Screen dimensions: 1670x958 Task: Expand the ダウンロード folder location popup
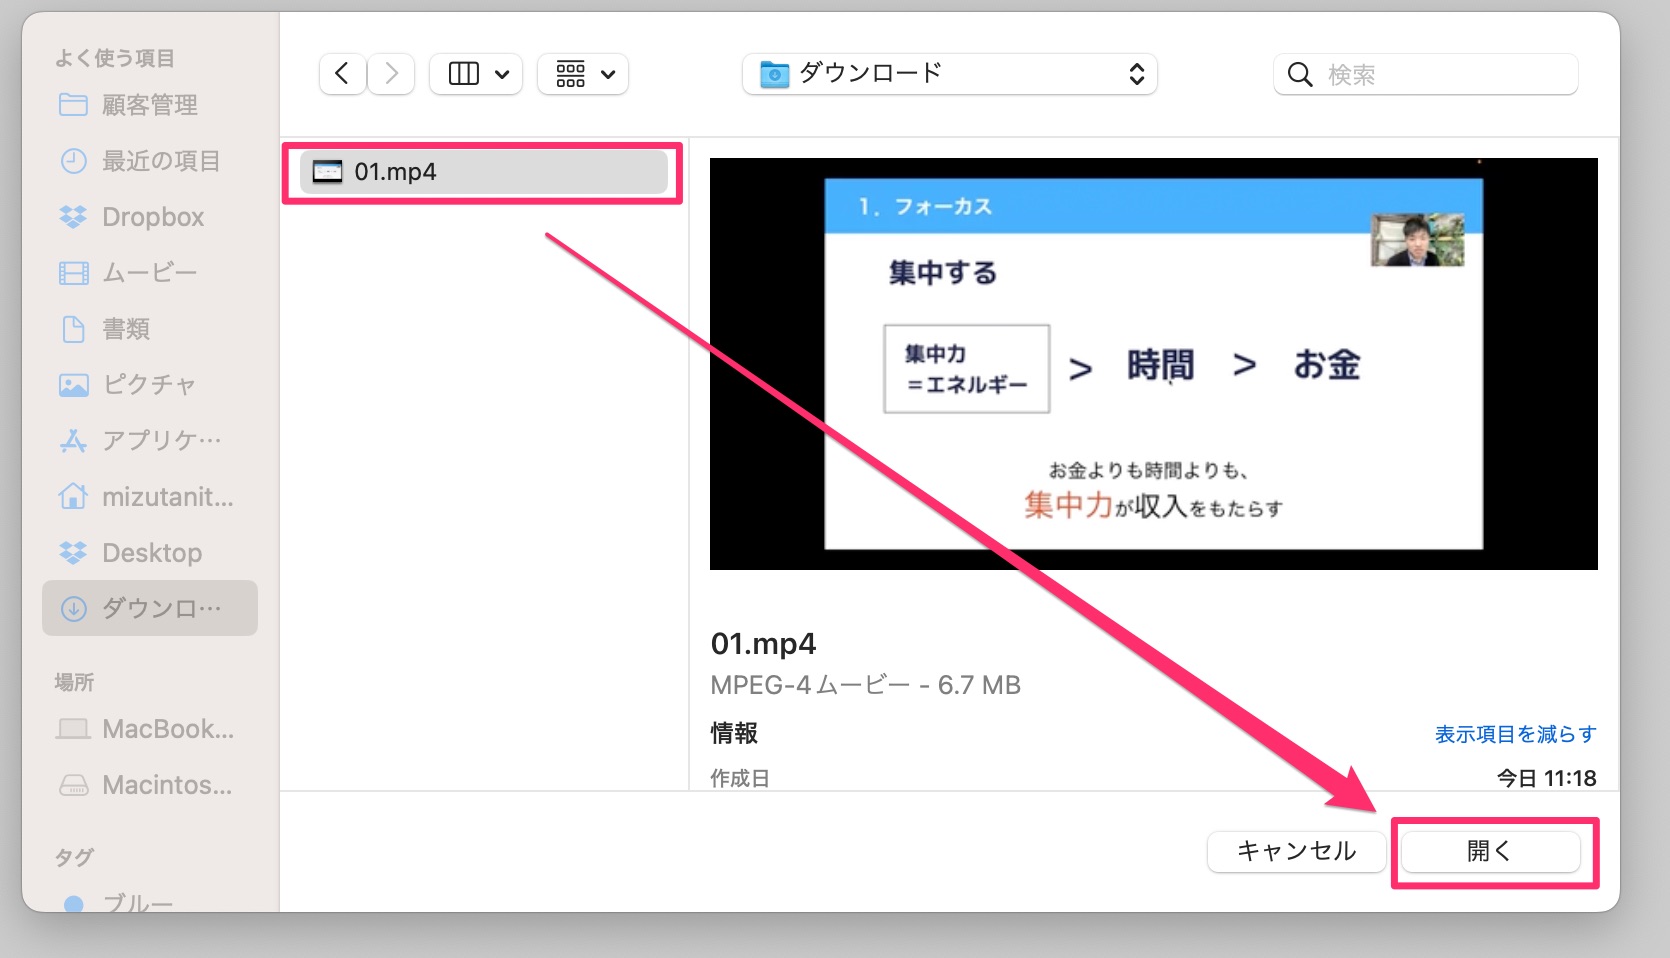949,74
